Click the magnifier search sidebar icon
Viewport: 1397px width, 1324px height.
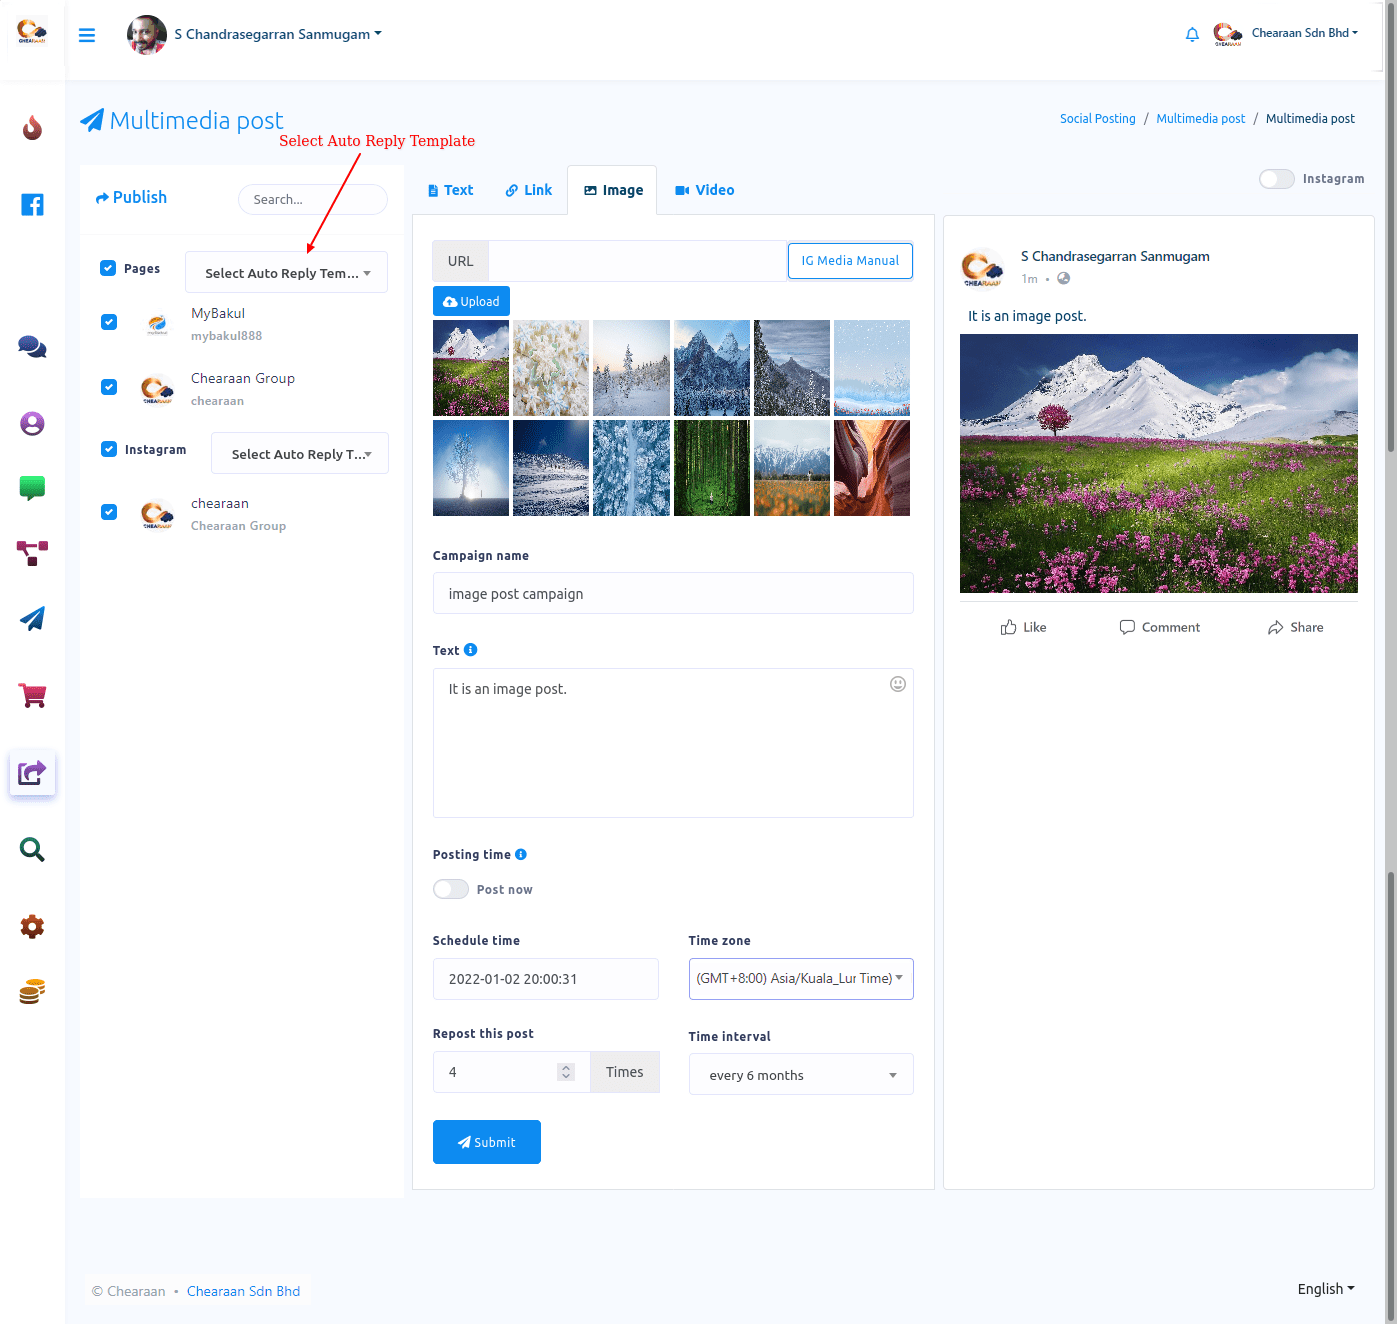[x=32, y=850]
